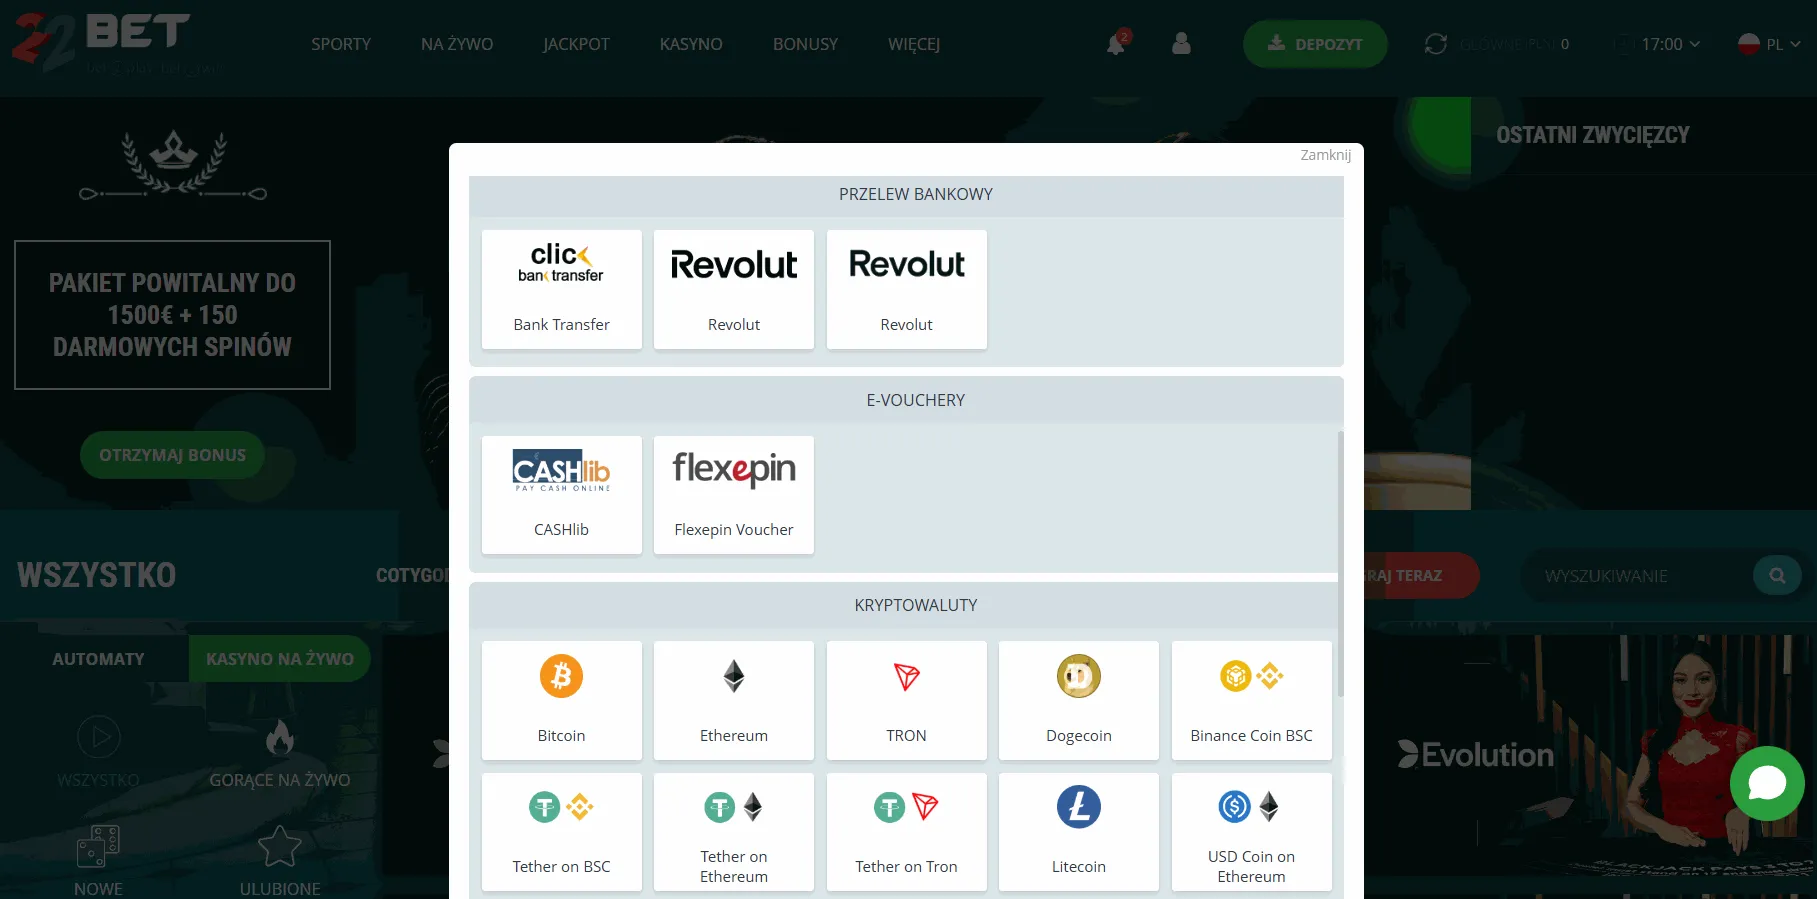Select Litecoin as the deposit method
Image resolution: width=1817 pixels, height=899 pixels.
tap(1078, 831)
